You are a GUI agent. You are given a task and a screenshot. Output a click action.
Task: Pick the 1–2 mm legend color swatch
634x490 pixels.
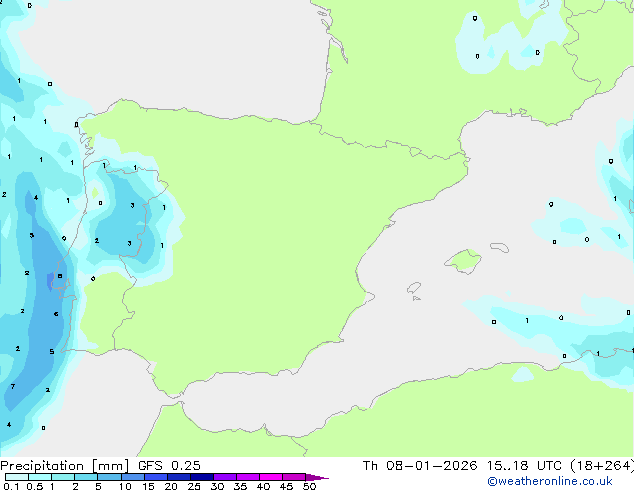[x=63, y=477]
